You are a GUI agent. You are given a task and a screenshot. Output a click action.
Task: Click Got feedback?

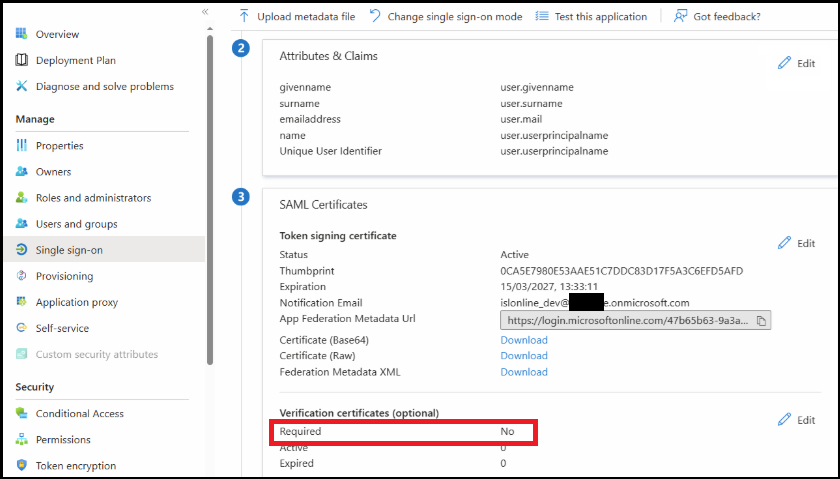tap(726, 17)
